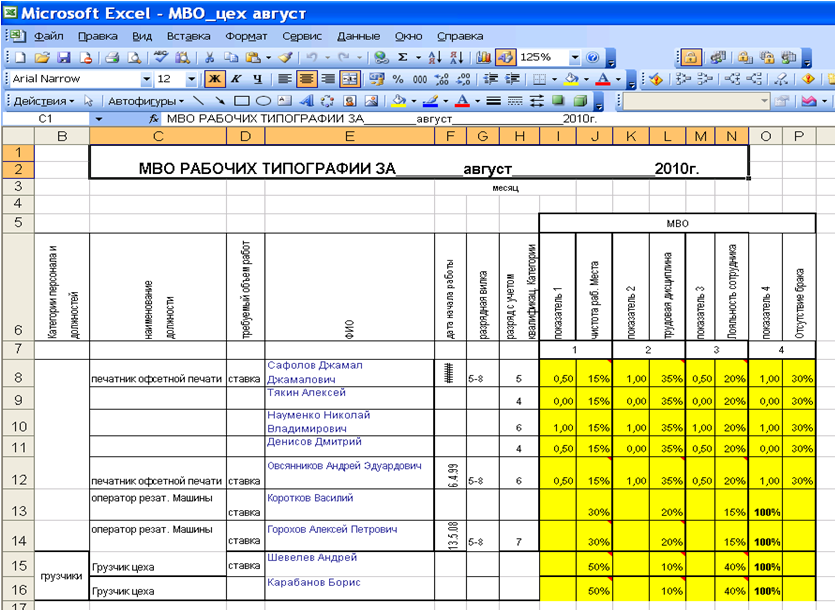835x610 pixels.
Task: Expand AutoSum function list arrow
Action: pos(418,58)
